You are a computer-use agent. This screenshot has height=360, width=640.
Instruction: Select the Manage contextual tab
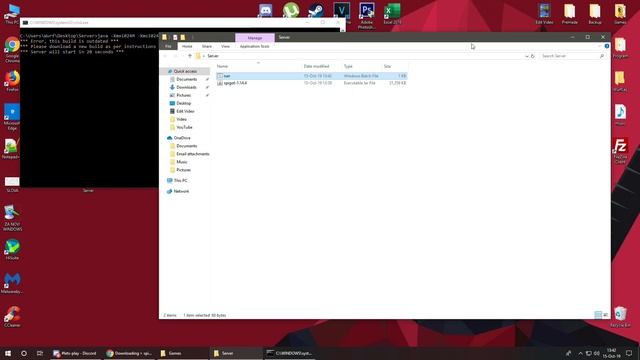[x=255, y=38]
